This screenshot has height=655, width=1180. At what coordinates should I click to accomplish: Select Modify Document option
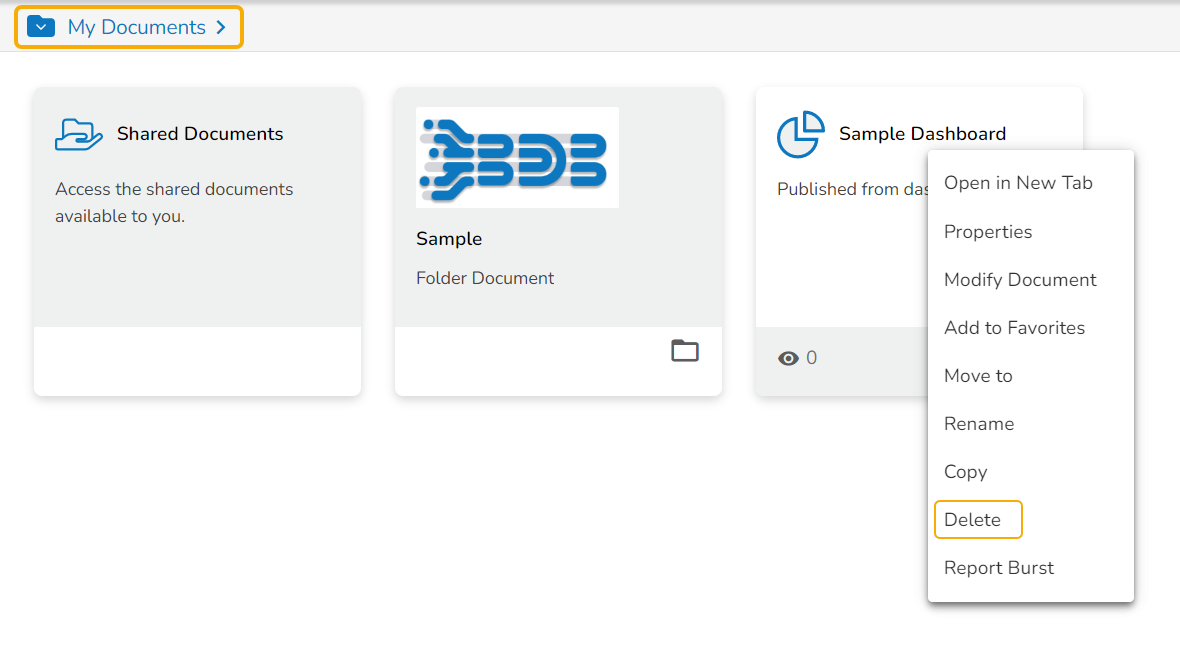click(1020, 279)
